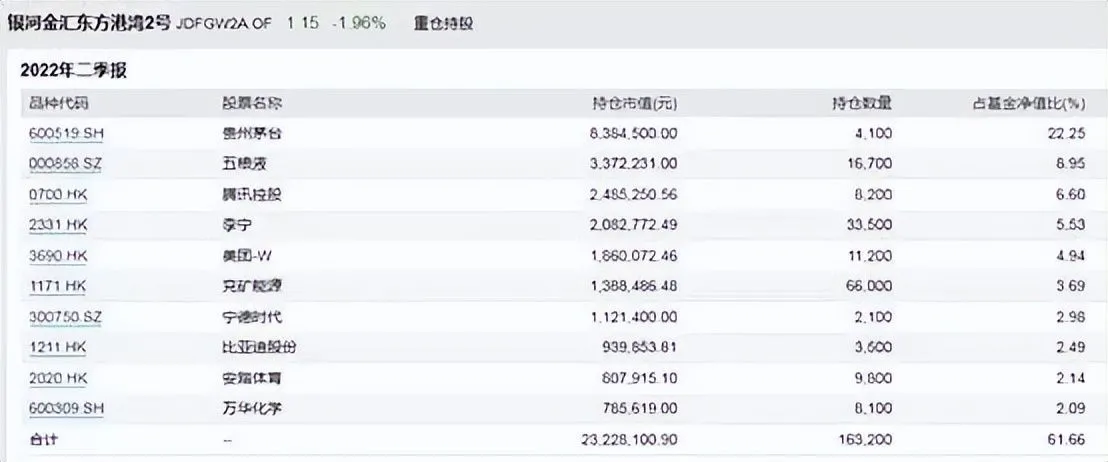Select stock name 贵州茅台

pyautogui.click(x=252, y=134)
